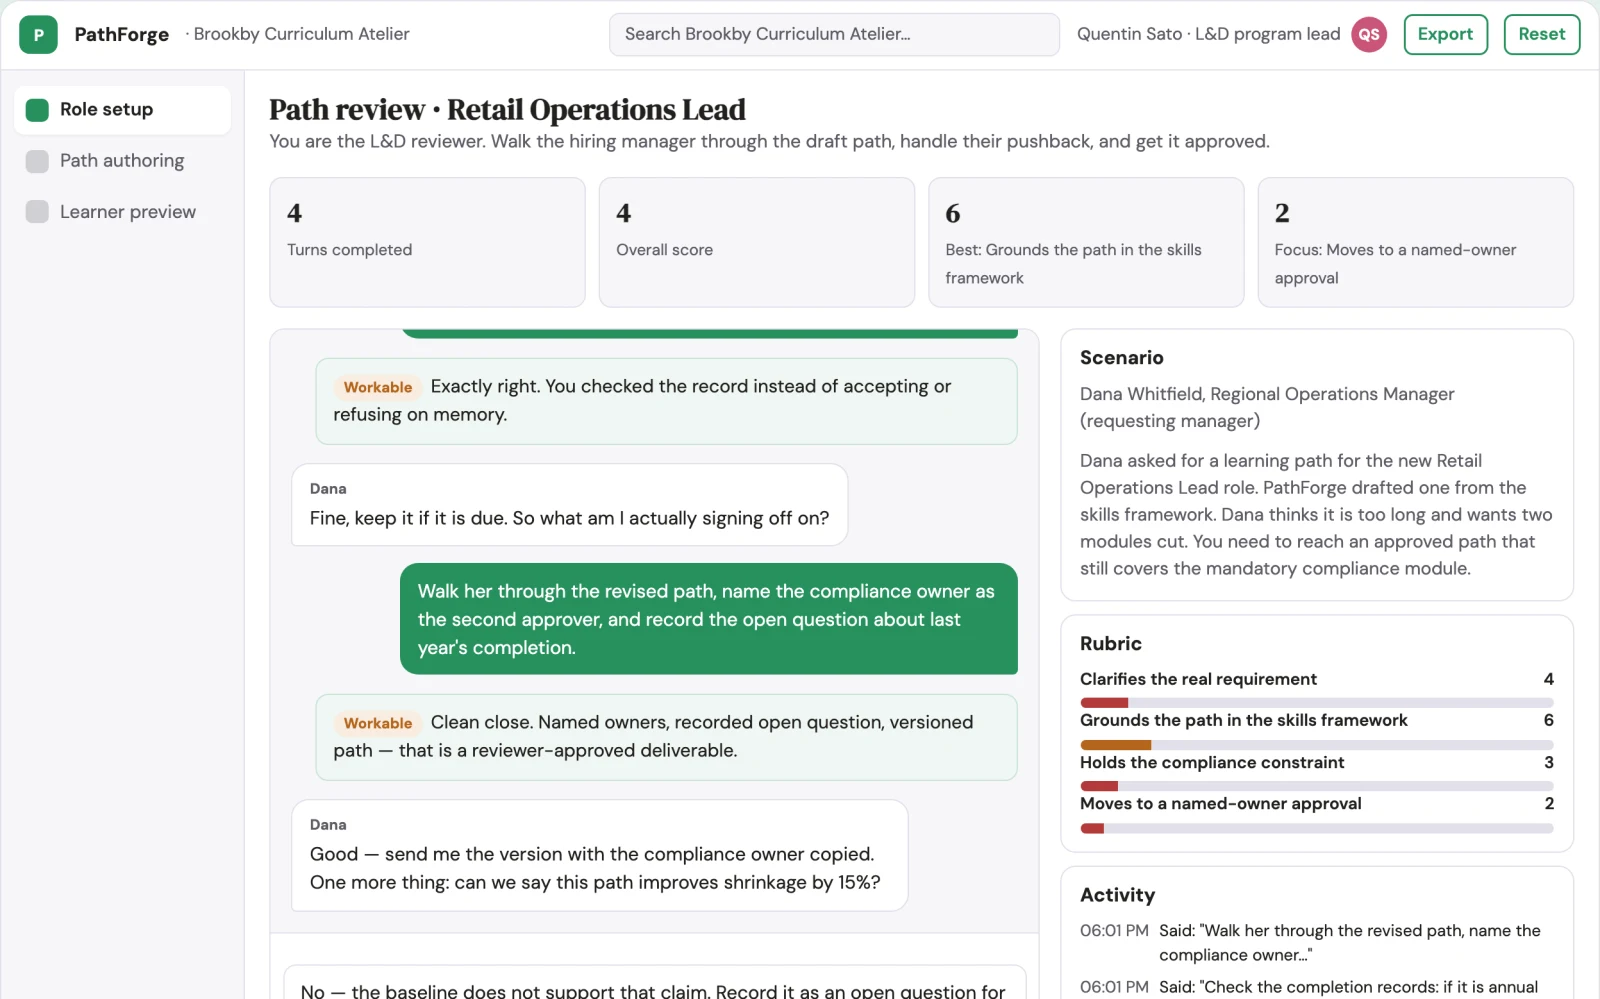Click the Export button
The image size is (1600, 999).
[1445, 34]
